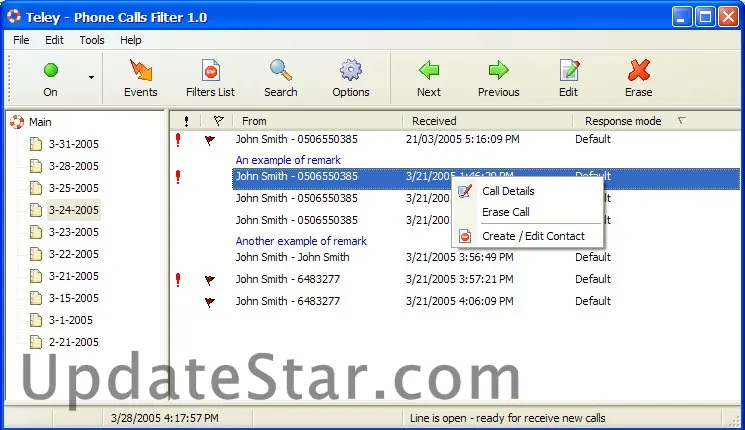Click 'Line is open' status message
This screenshot has width=745, height=430.
point(507,418)
